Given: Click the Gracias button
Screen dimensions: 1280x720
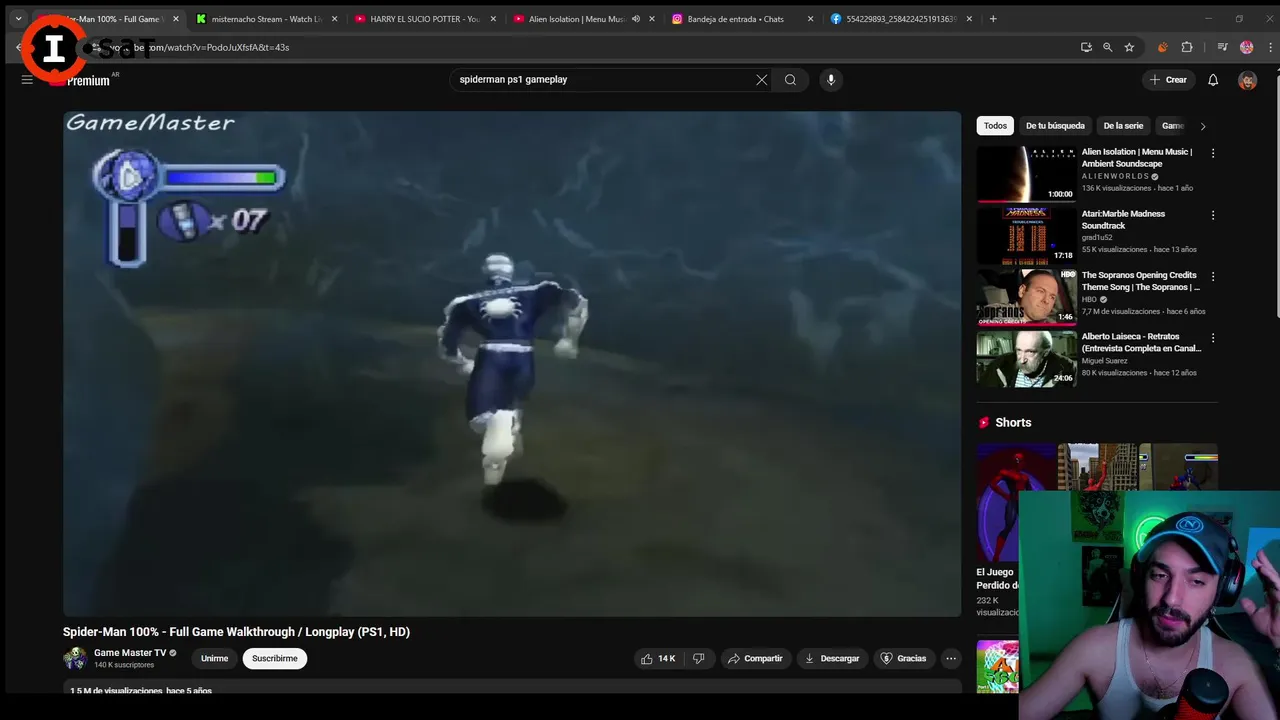Looking at the screenshot, I should point(903,659).
